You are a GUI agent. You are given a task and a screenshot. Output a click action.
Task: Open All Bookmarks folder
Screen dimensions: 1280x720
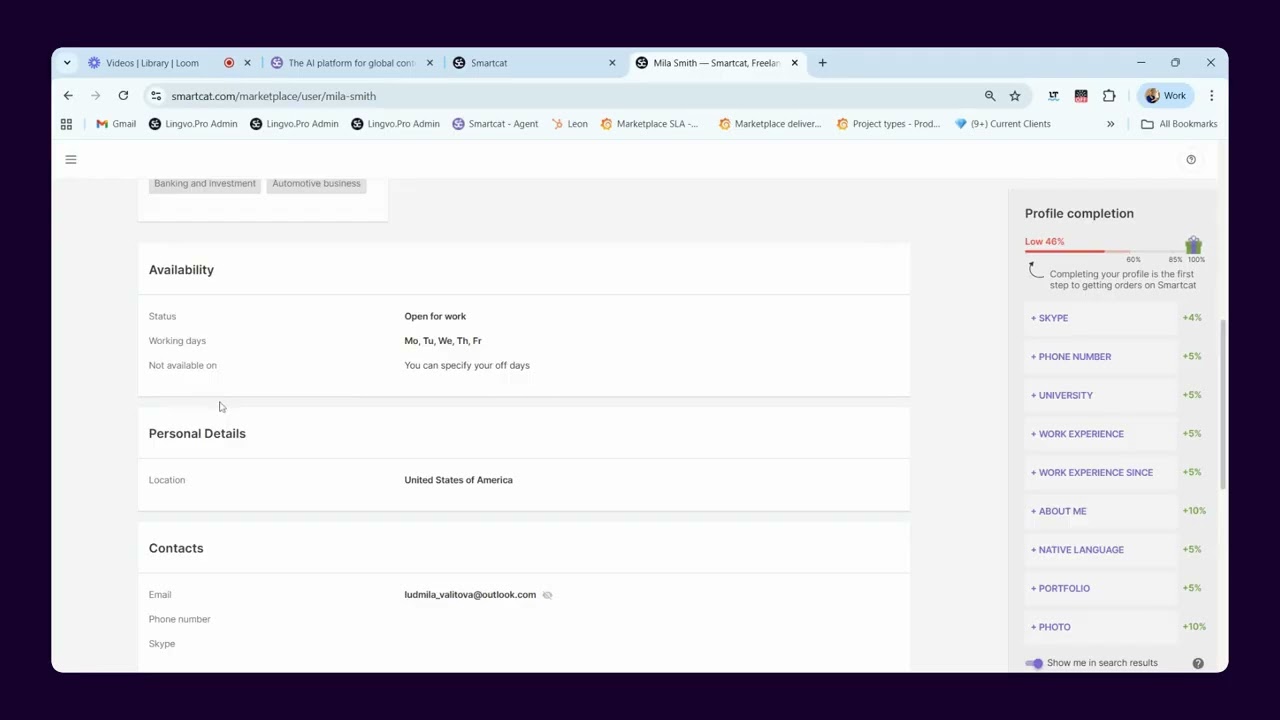[x=1179, y=124]
